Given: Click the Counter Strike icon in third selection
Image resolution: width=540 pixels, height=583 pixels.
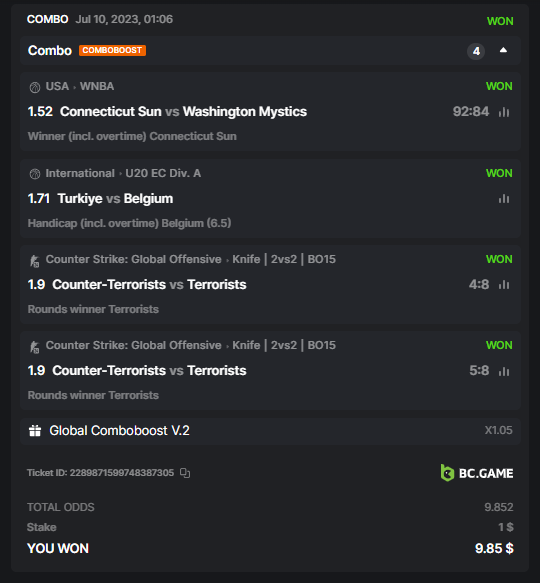Looking at the screenshot, I should click(x=35, y=261).
